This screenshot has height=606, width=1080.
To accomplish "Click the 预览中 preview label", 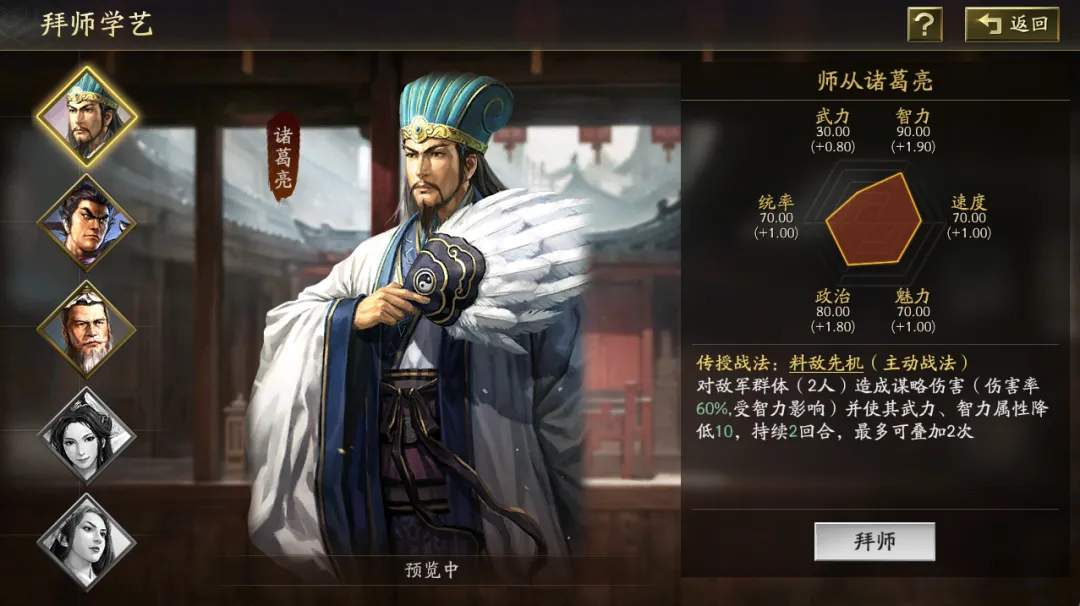I will click(x=431, y=570).
